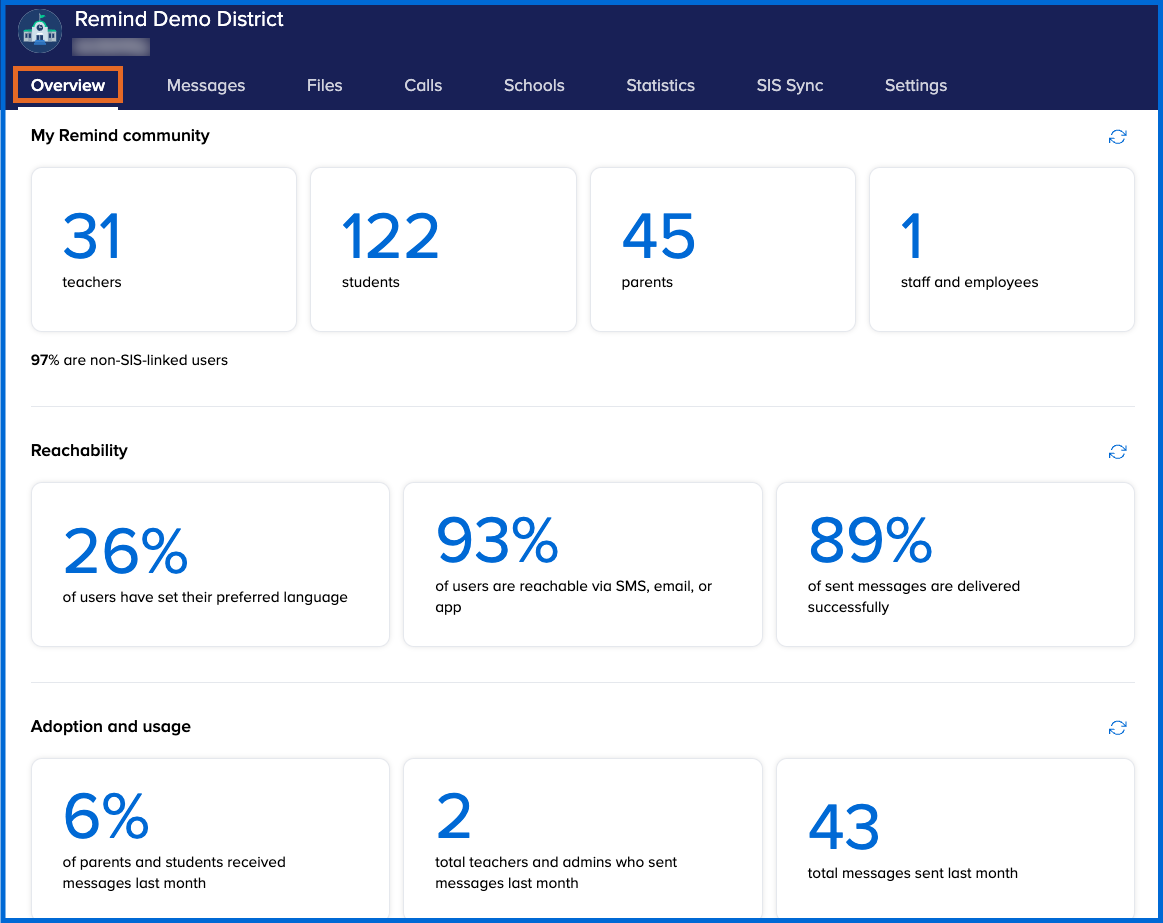Open the 26% preferred language card
Screen dimensions: 1163x923
pyautogui.click(x=210, y=564)
